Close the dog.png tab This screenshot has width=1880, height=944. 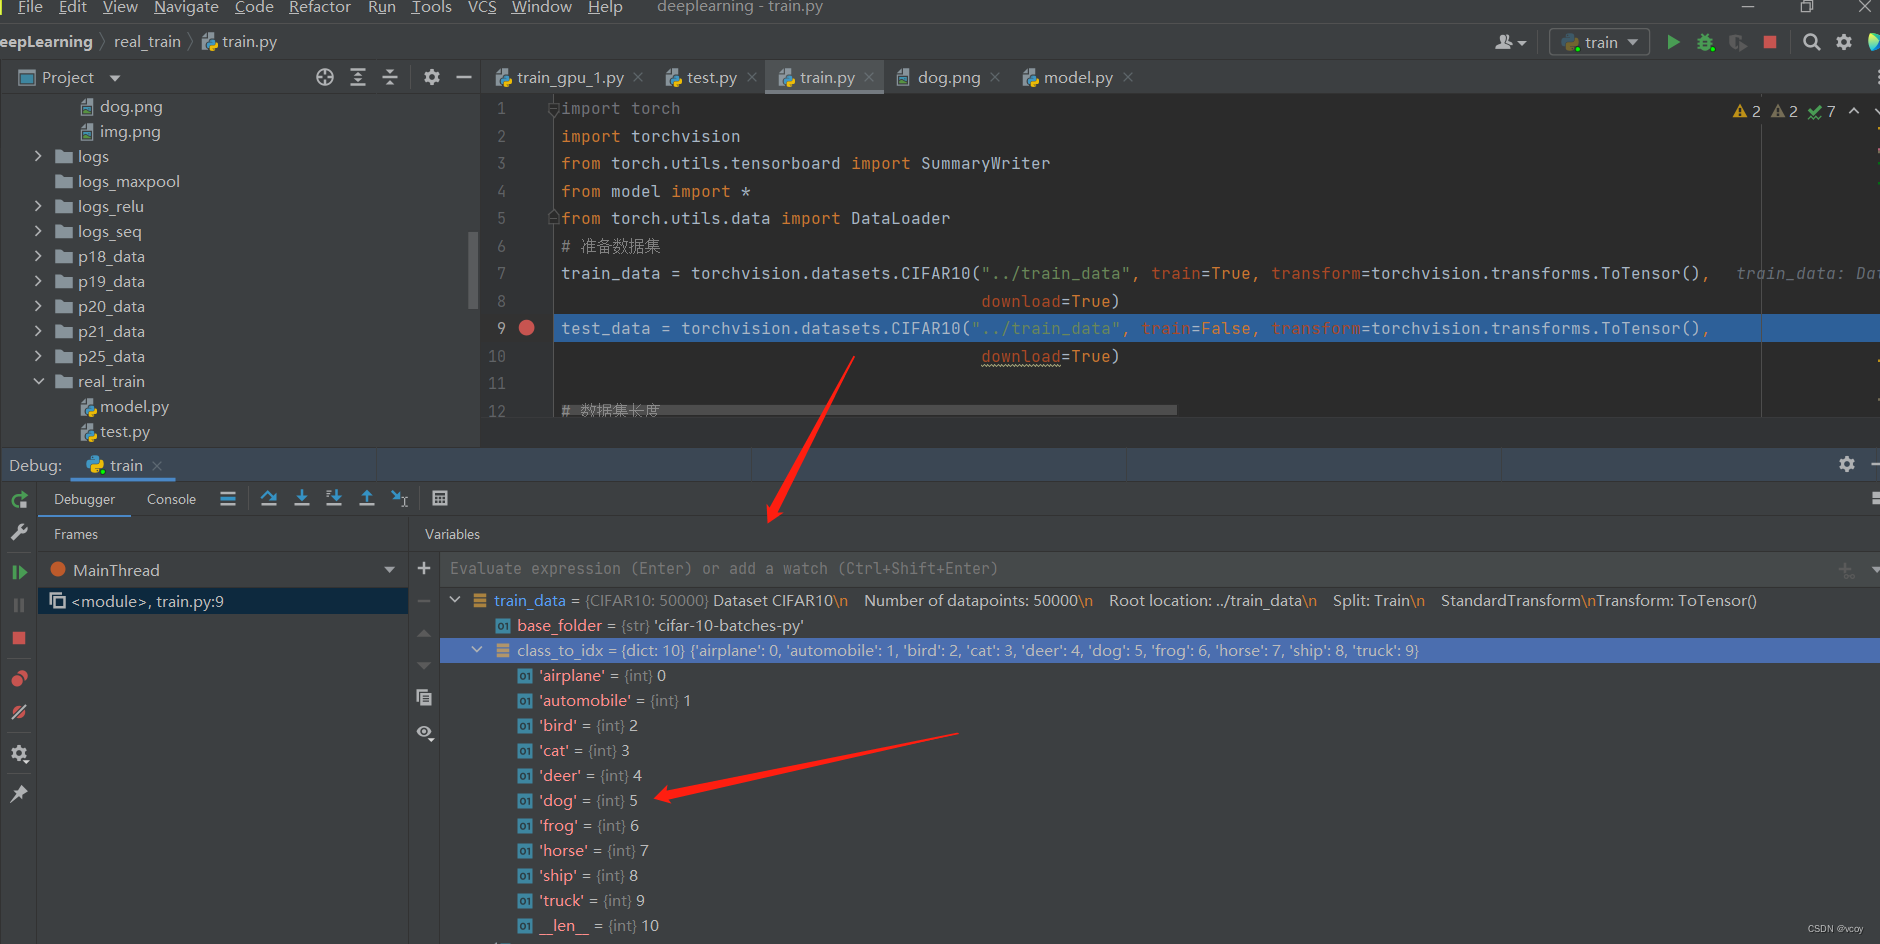click(995, 77)
